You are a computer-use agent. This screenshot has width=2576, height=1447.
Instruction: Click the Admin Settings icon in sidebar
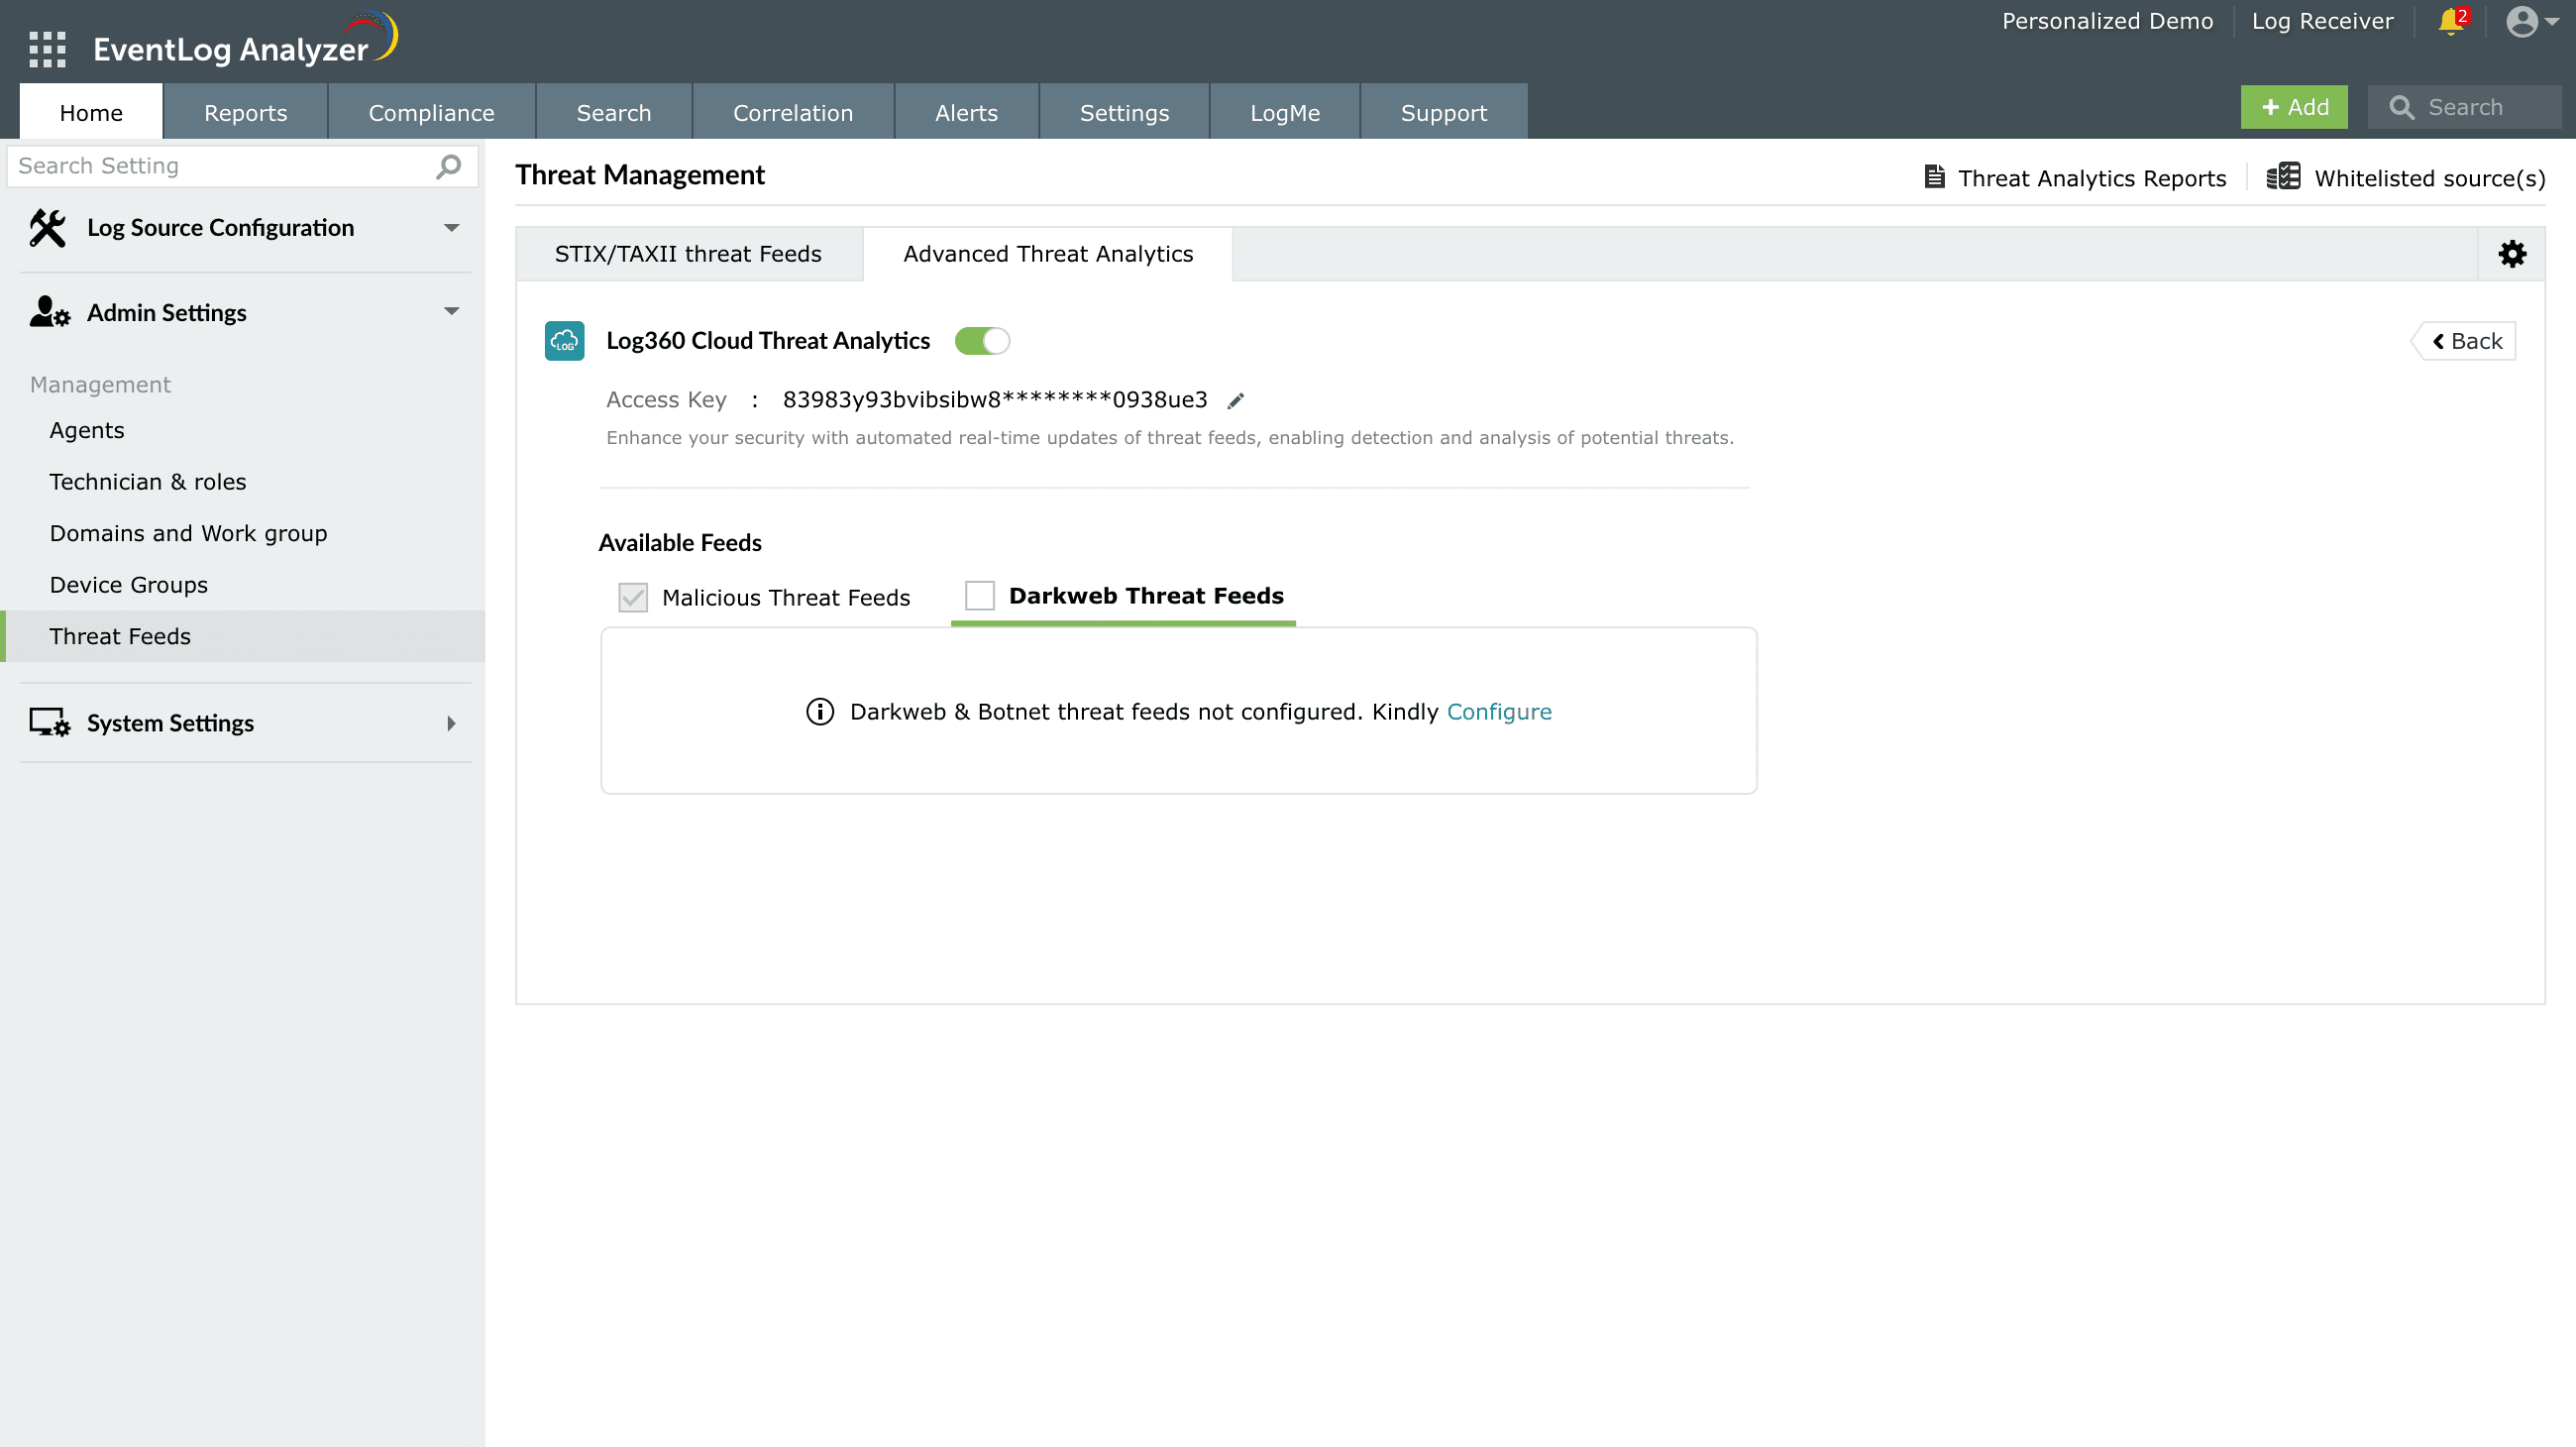pyautogui.click(x=48, y=313)
